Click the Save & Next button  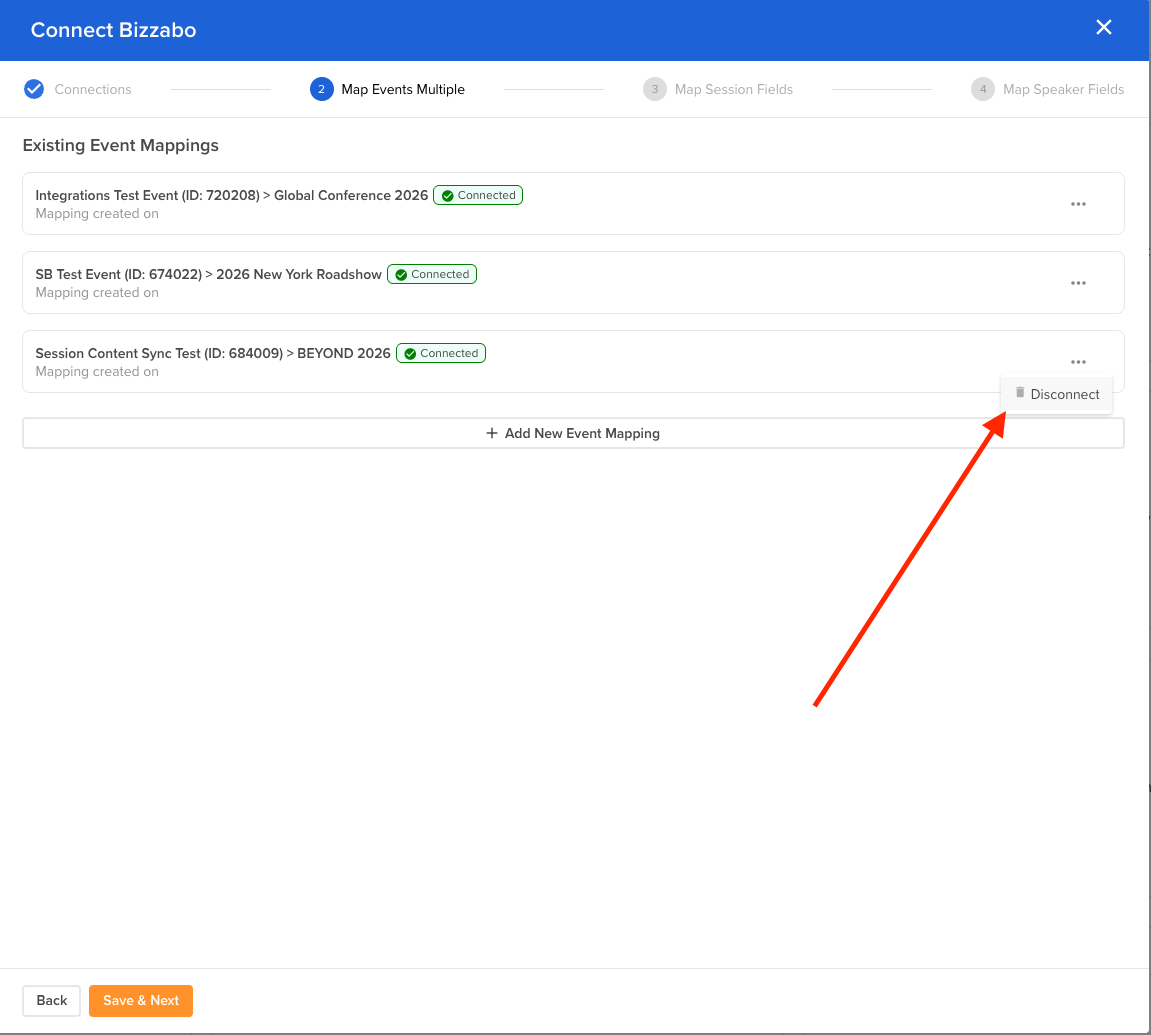[141, 1000]
